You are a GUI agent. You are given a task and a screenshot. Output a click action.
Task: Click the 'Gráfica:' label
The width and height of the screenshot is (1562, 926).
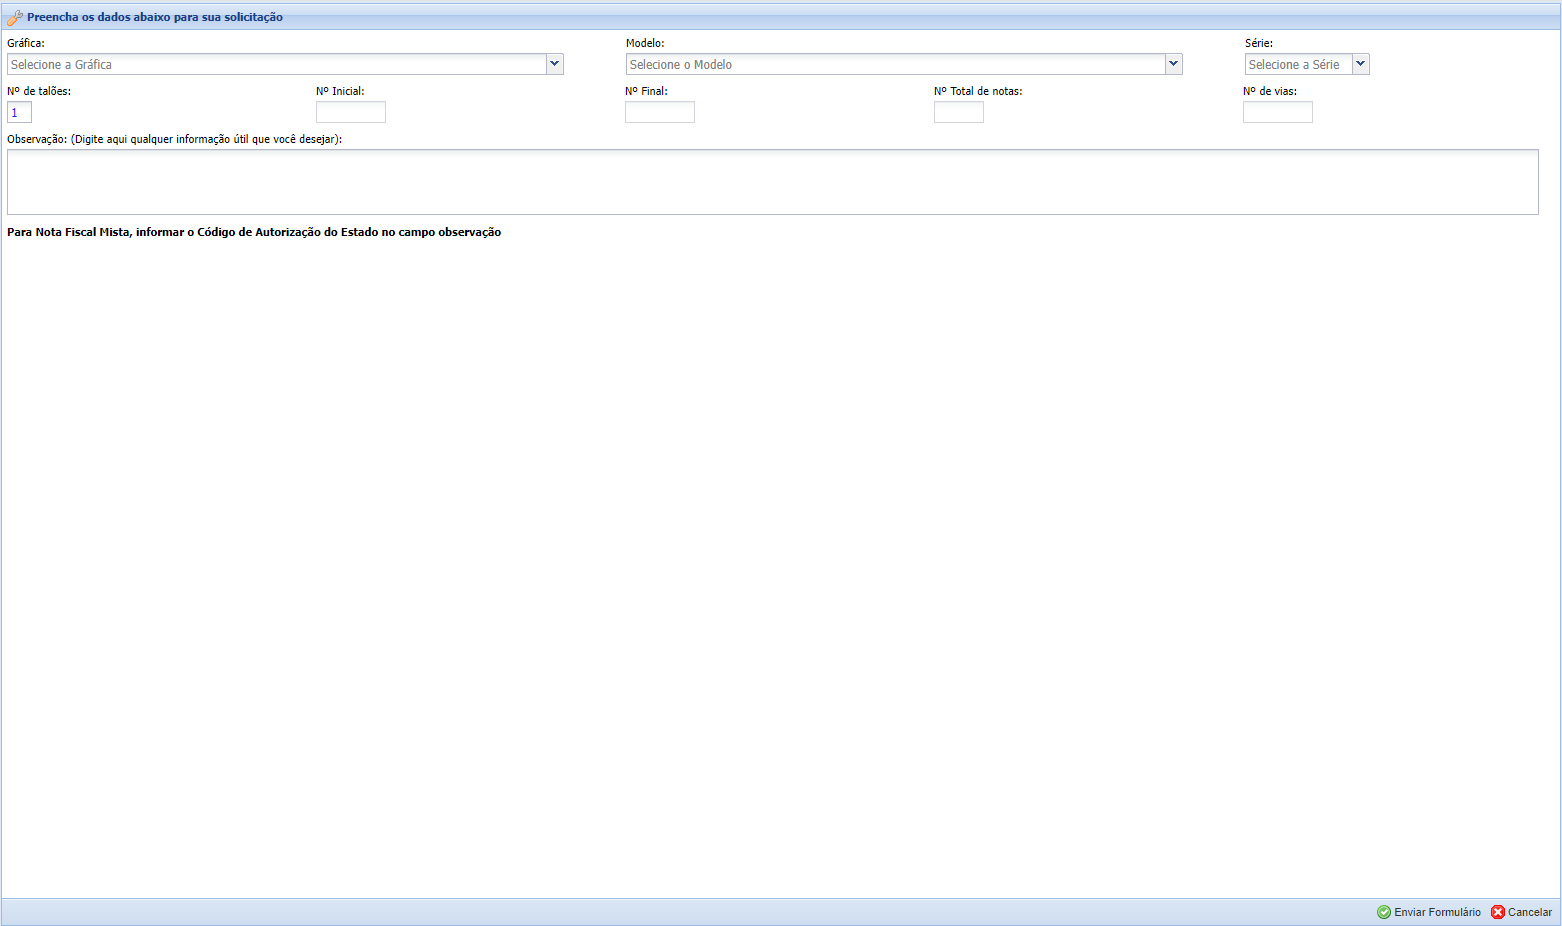click(x=26, y=43)
